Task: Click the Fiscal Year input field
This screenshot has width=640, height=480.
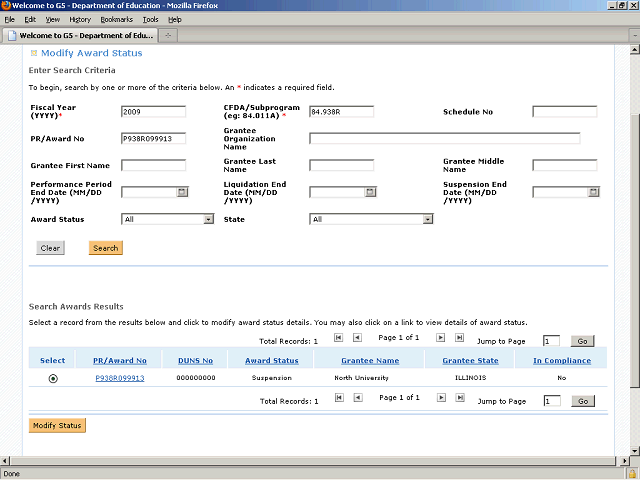Action: tap(153, 111)
